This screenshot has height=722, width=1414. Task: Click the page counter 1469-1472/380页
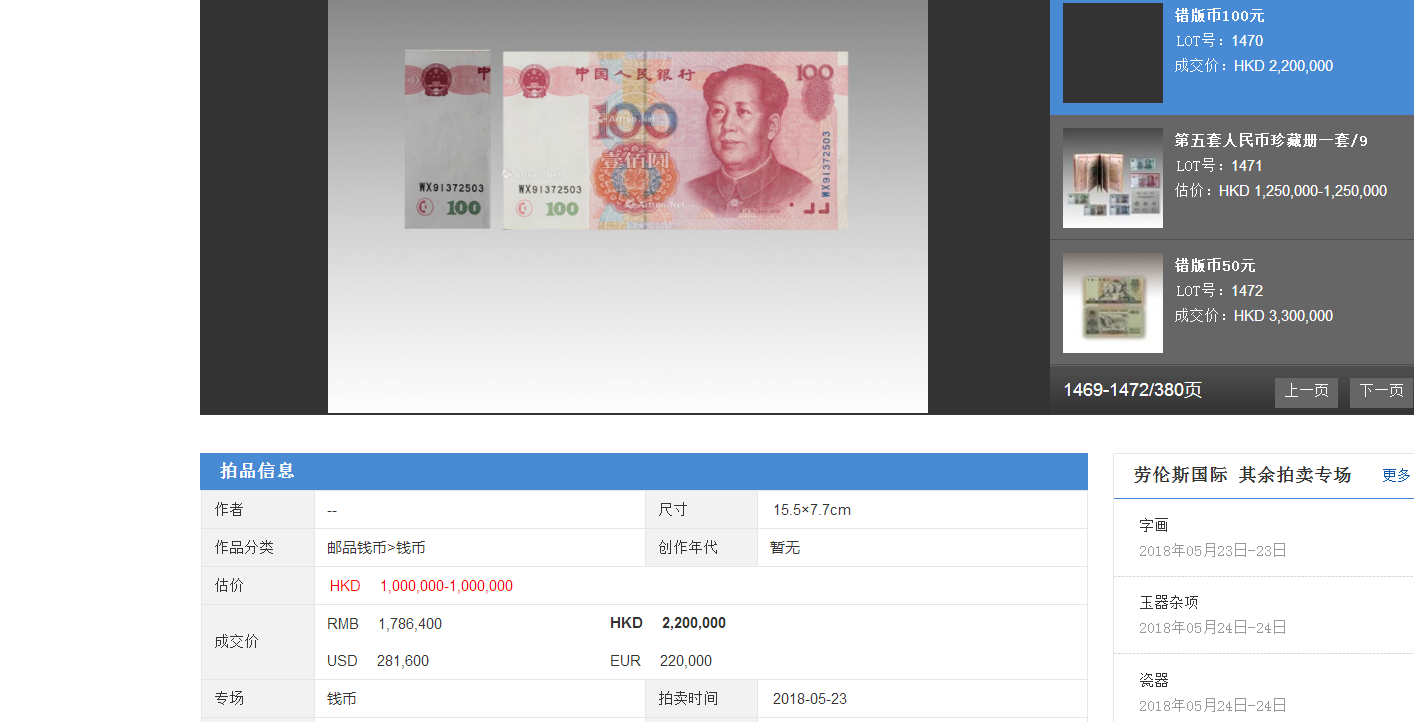[x=1133, y=390]
